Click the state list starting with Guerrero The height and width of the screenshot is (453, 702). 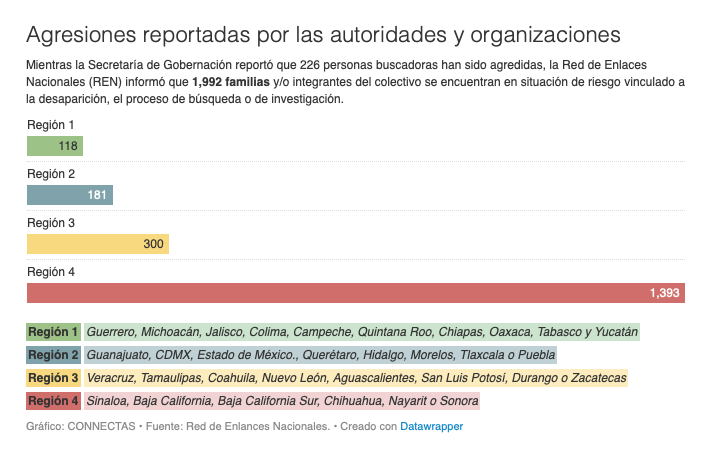362,331
